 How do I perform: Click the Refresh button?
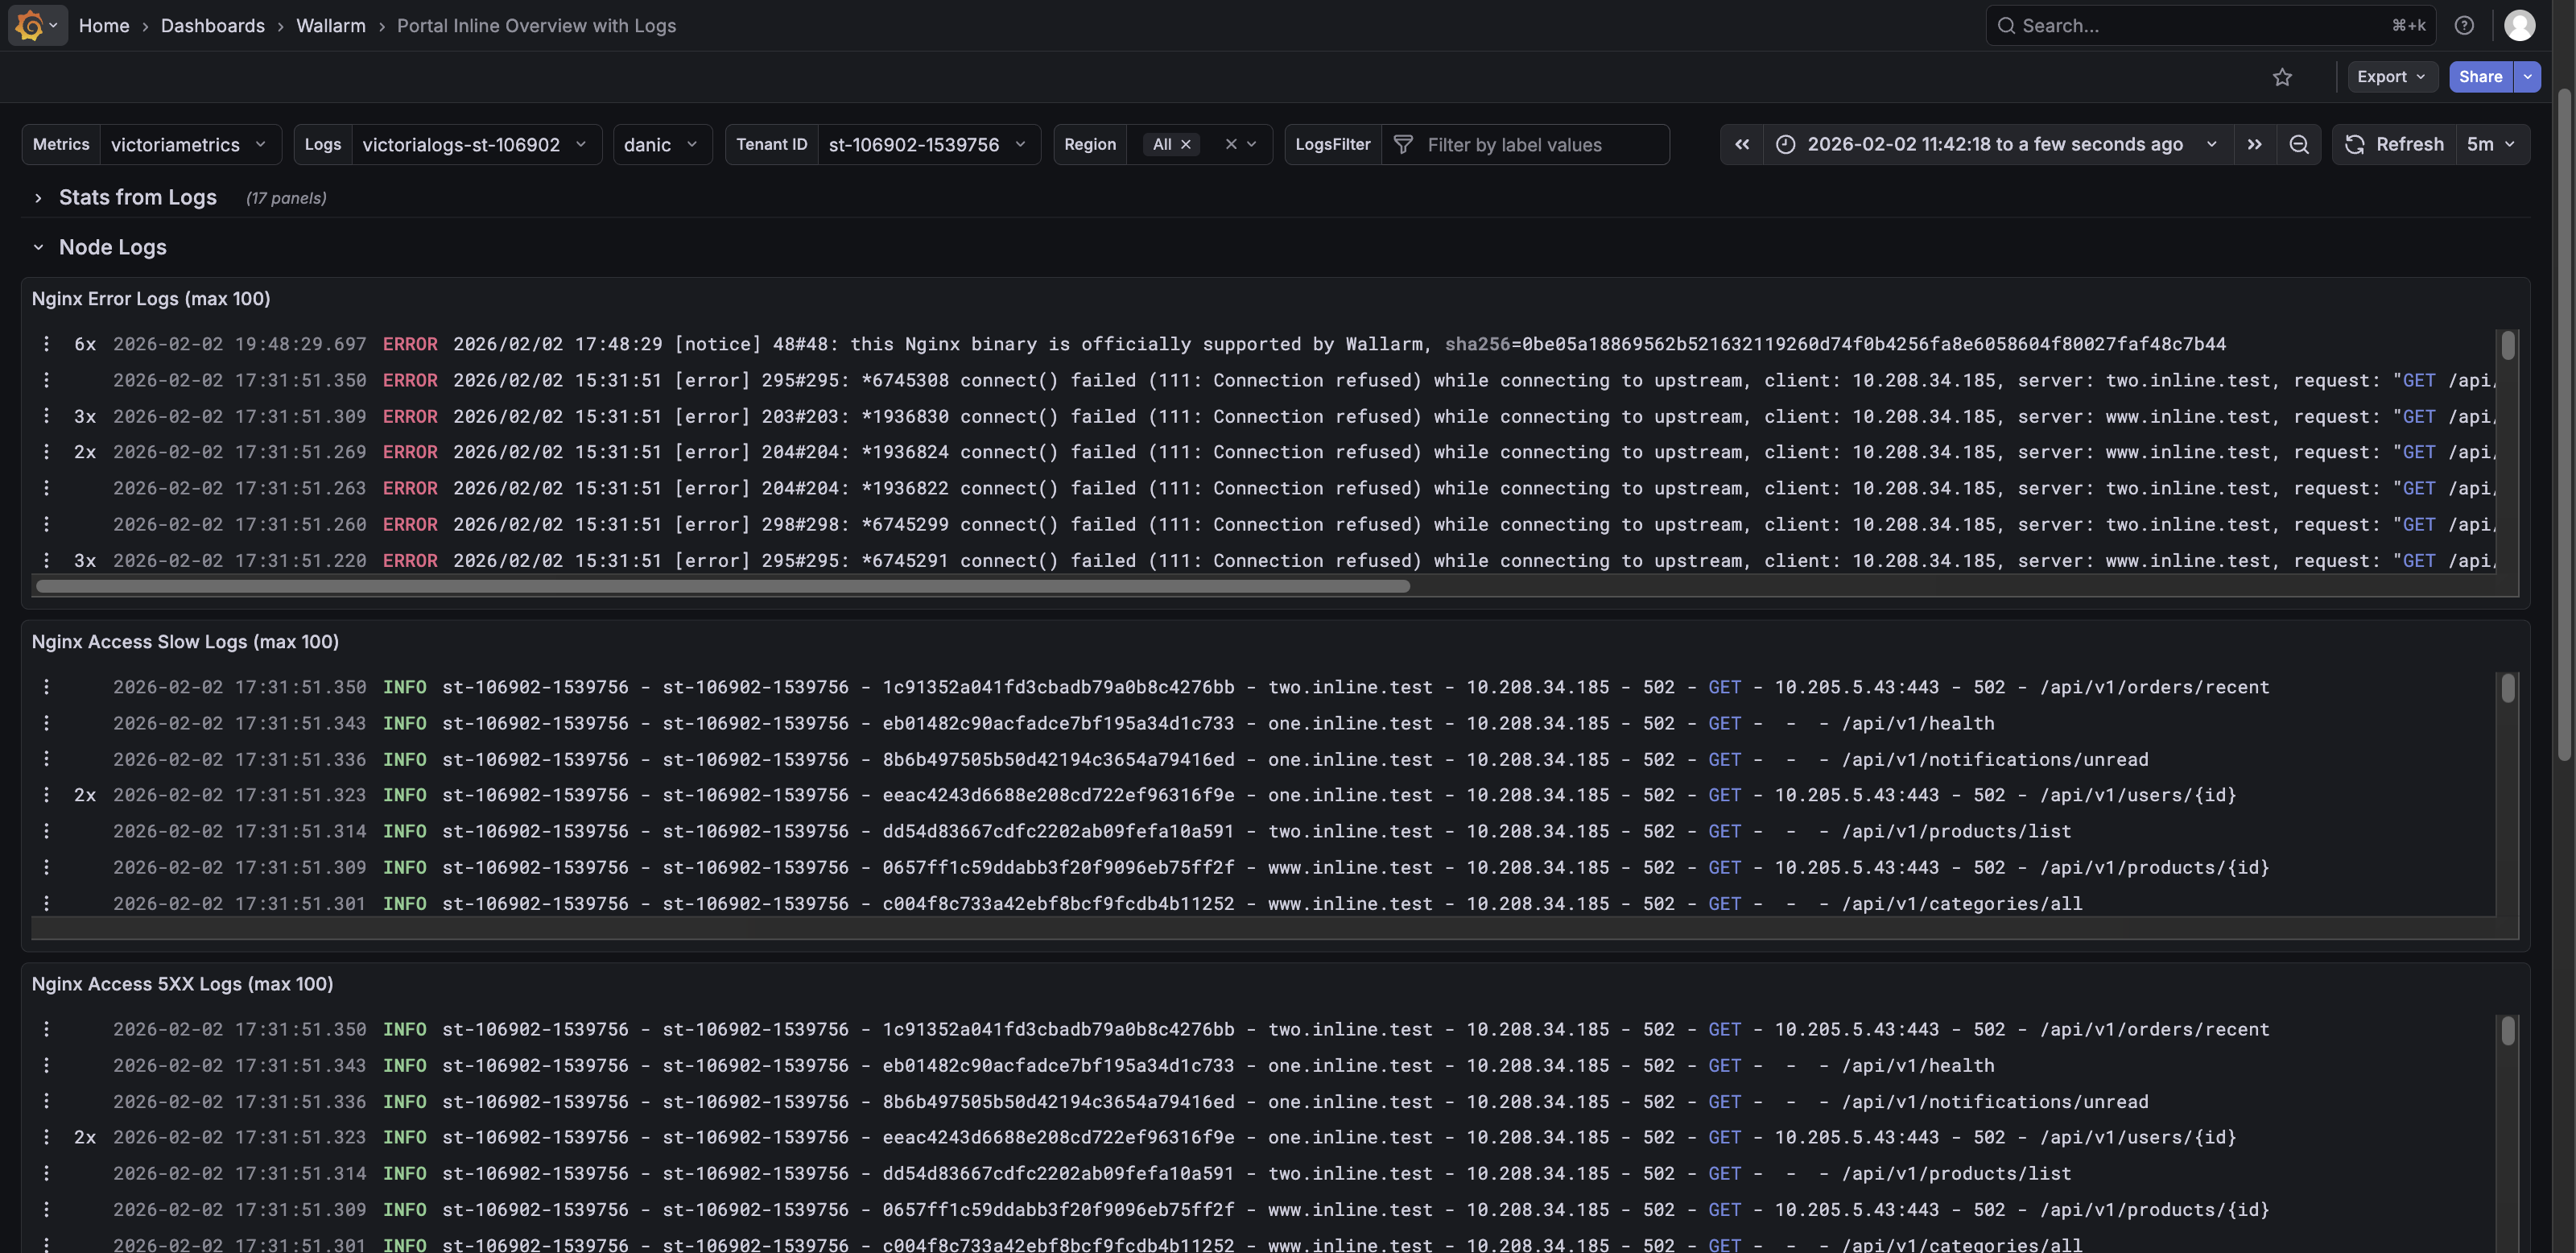pos(2394,144)
